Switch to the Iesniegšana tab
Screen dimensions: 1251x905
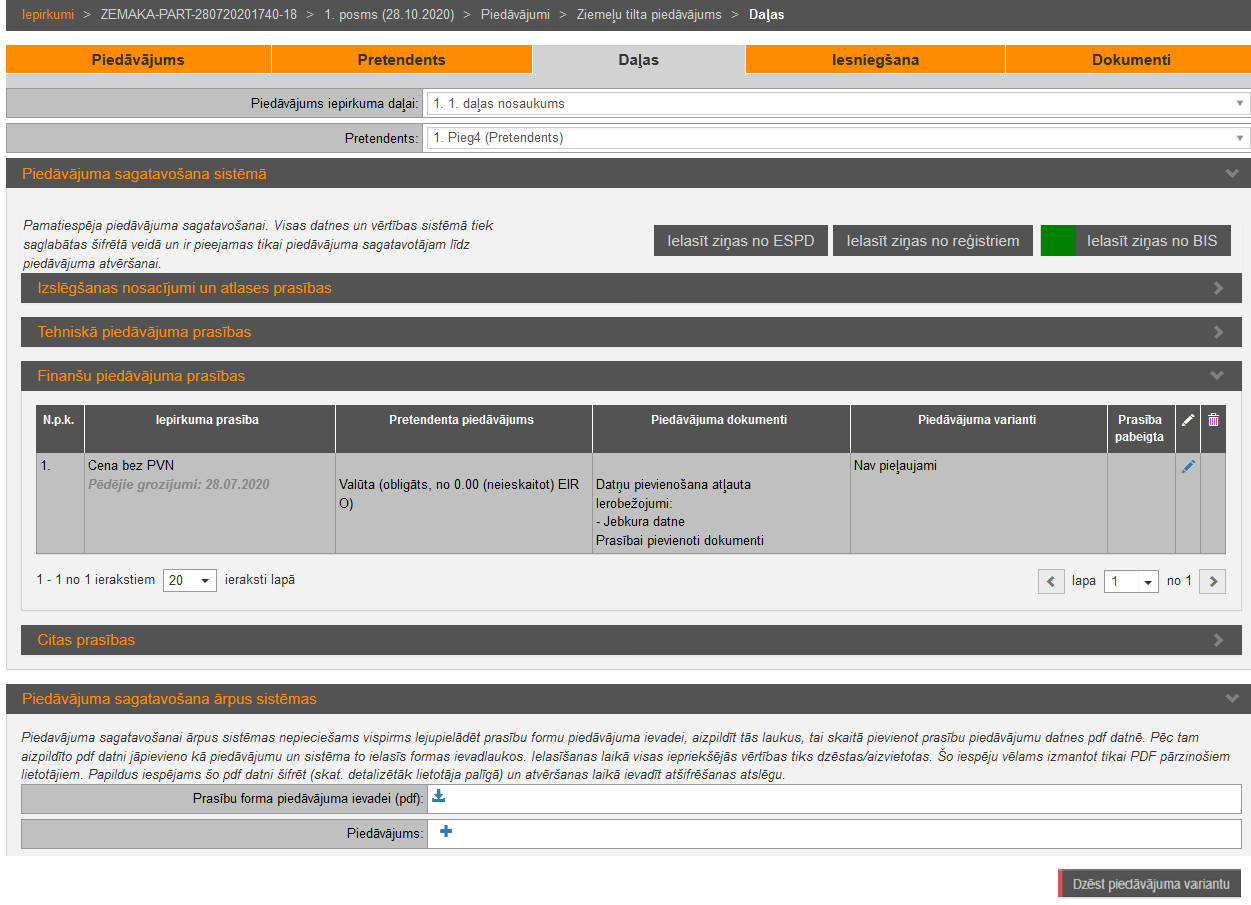pyautogui.click(x=875, y=60)
